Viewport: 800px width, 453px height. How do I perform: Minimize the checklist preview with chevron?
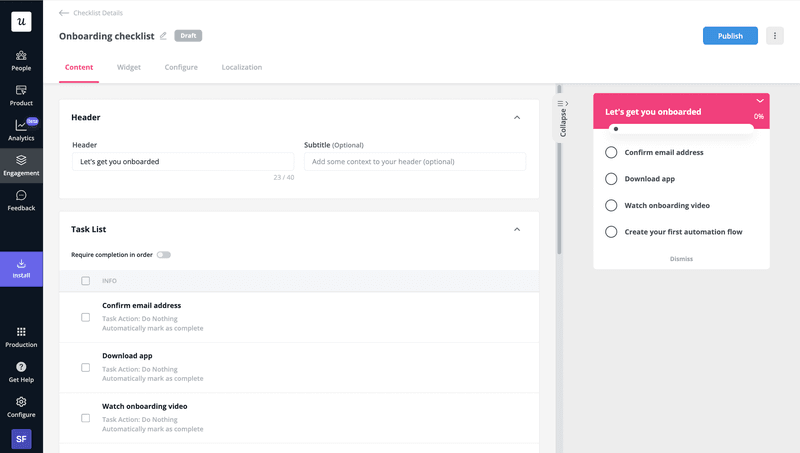[760, 100]
